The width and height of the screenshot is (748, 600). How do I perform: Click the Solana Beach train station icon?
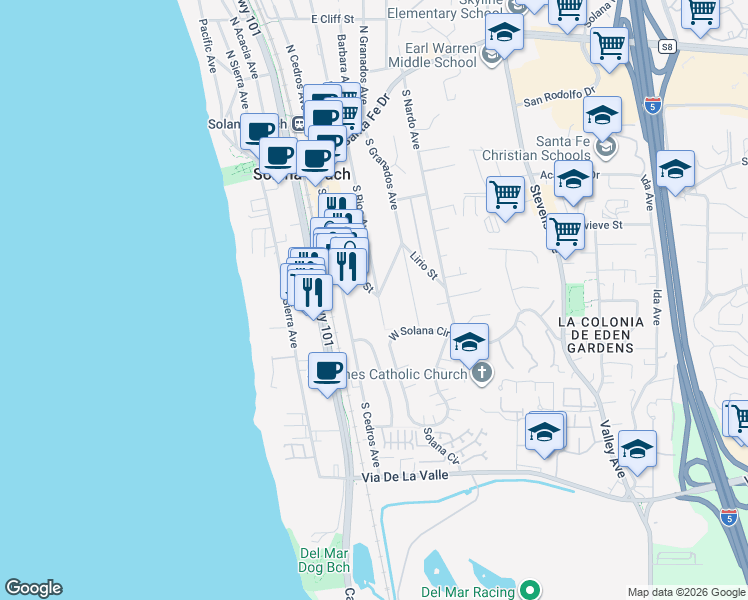299,124
